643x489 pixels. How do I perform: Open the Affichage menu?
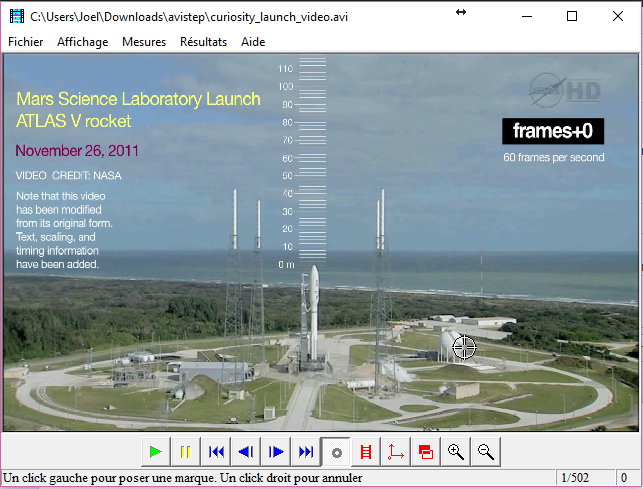(83, 42)
